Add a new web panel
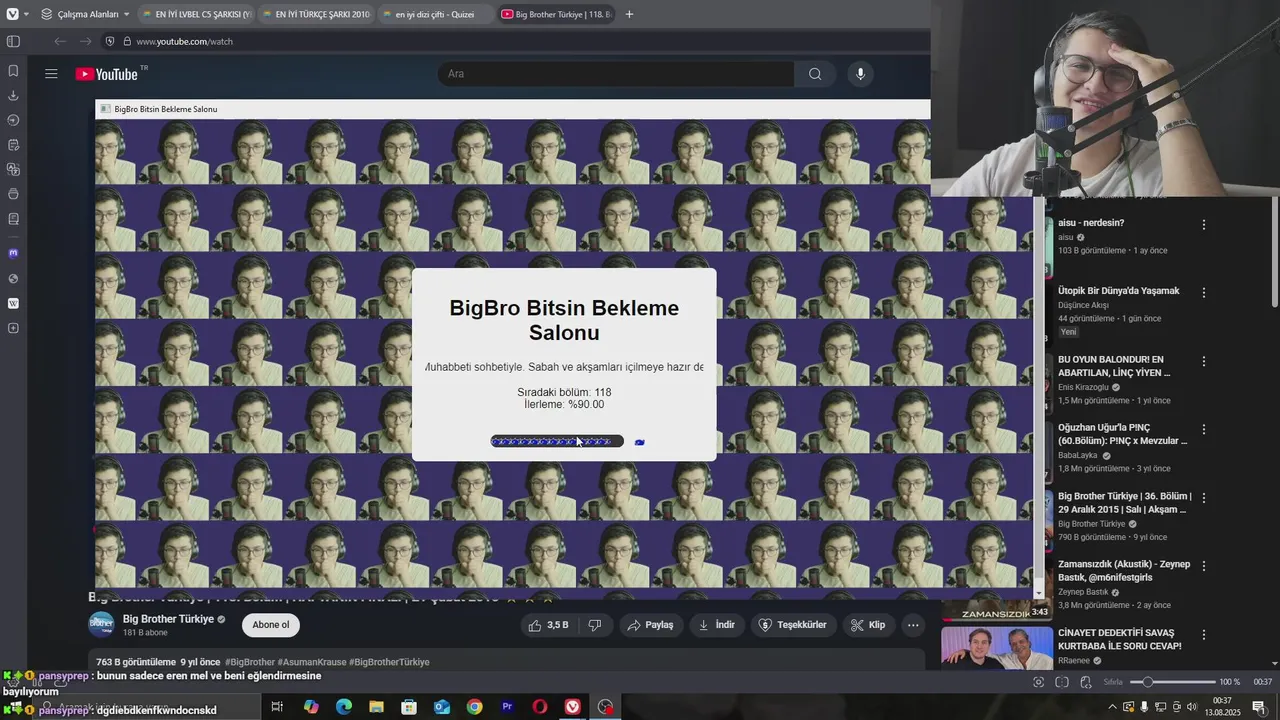Viewport: 1280px width, 720px height. (13, 328)
